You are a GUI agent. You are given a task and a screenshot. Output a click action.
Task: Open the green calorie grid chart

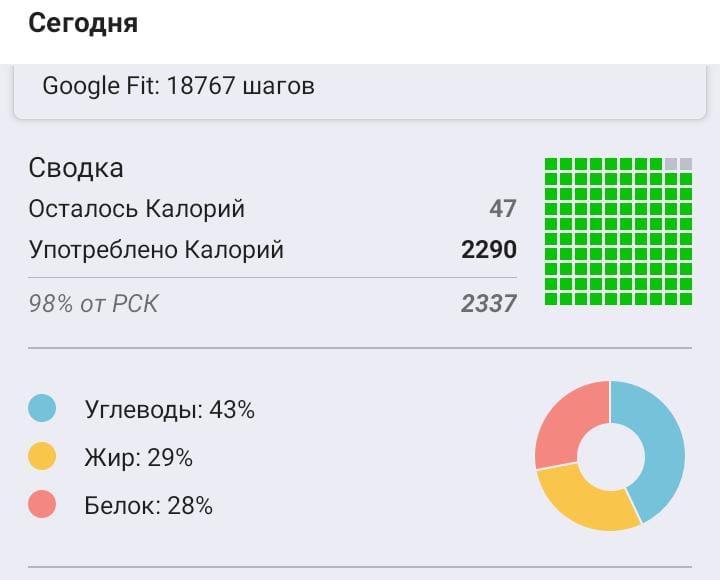click(618, 231)
